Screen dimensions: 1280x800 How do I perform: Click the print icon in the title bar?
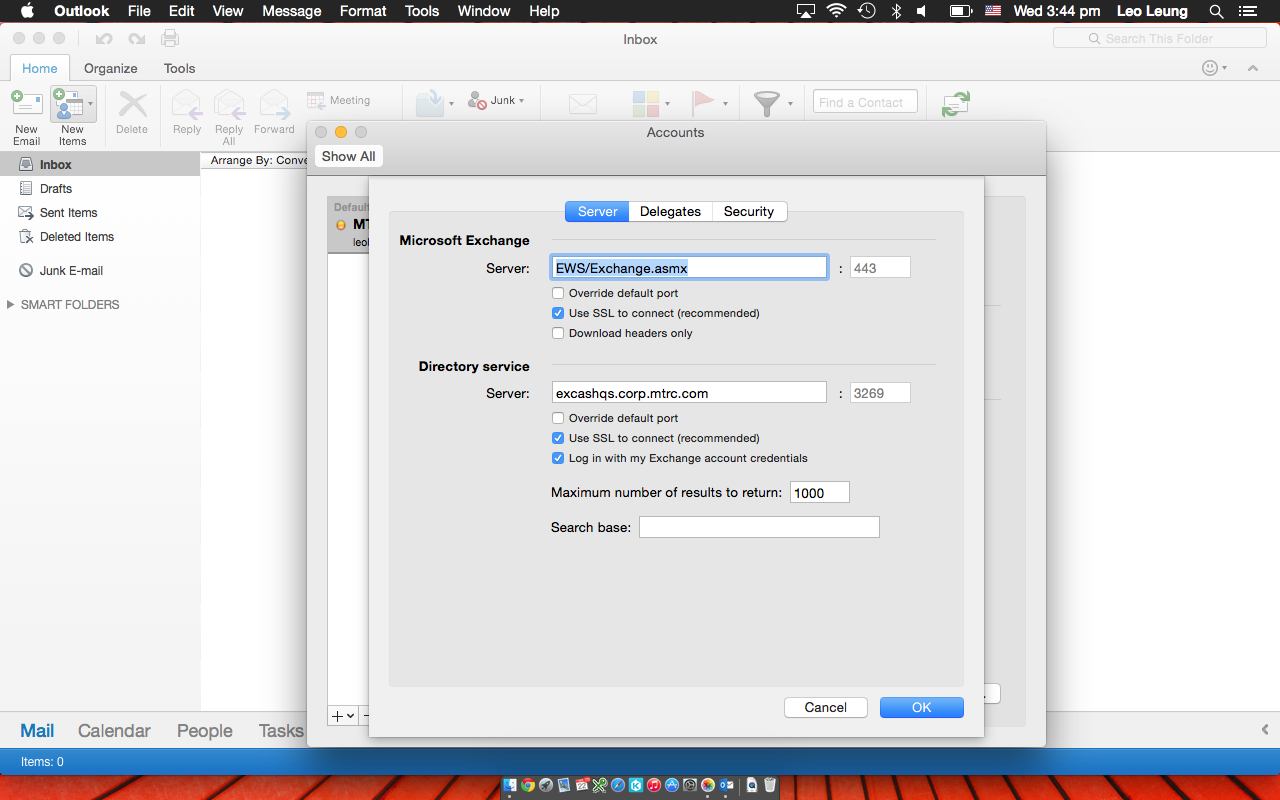click(x=170, y=39)
